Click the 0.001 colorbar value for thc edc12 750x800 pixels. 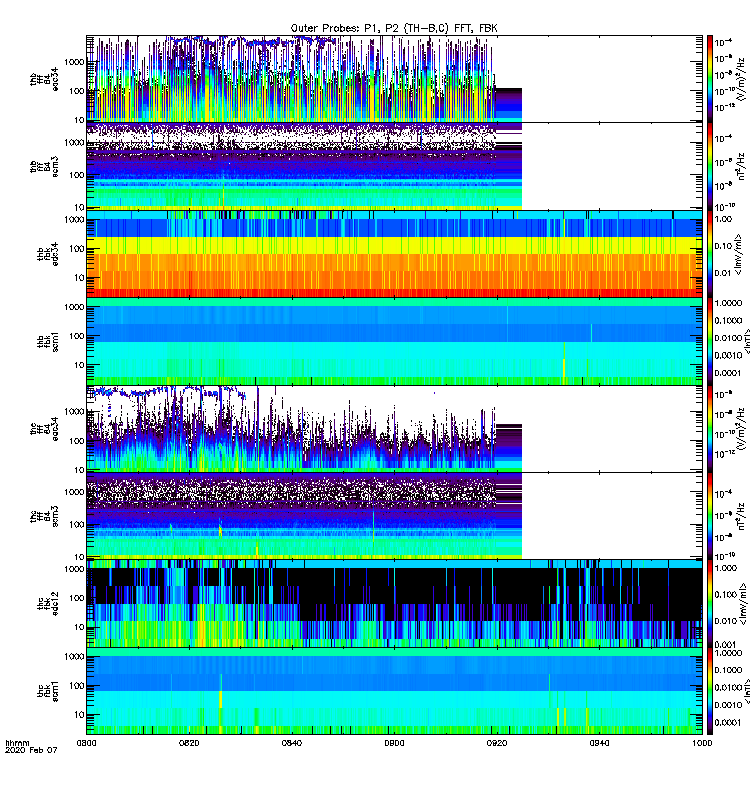tap(725, 644)
